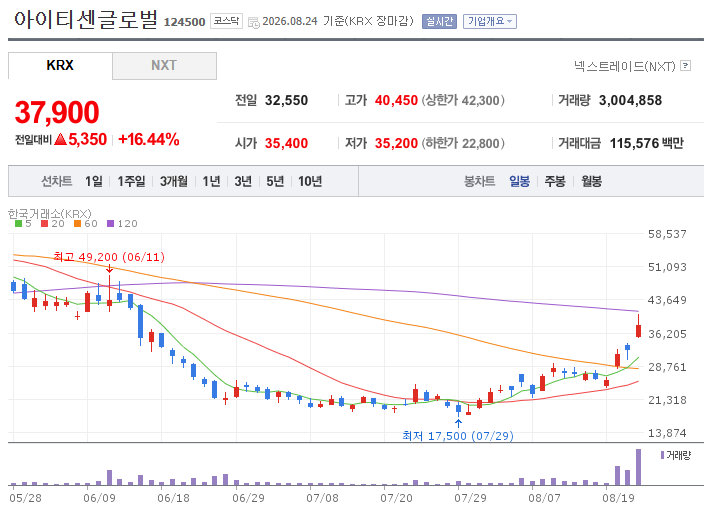704x509 pixels.
Task: Select the 1년 line chart range
Action: pos(211,181)
